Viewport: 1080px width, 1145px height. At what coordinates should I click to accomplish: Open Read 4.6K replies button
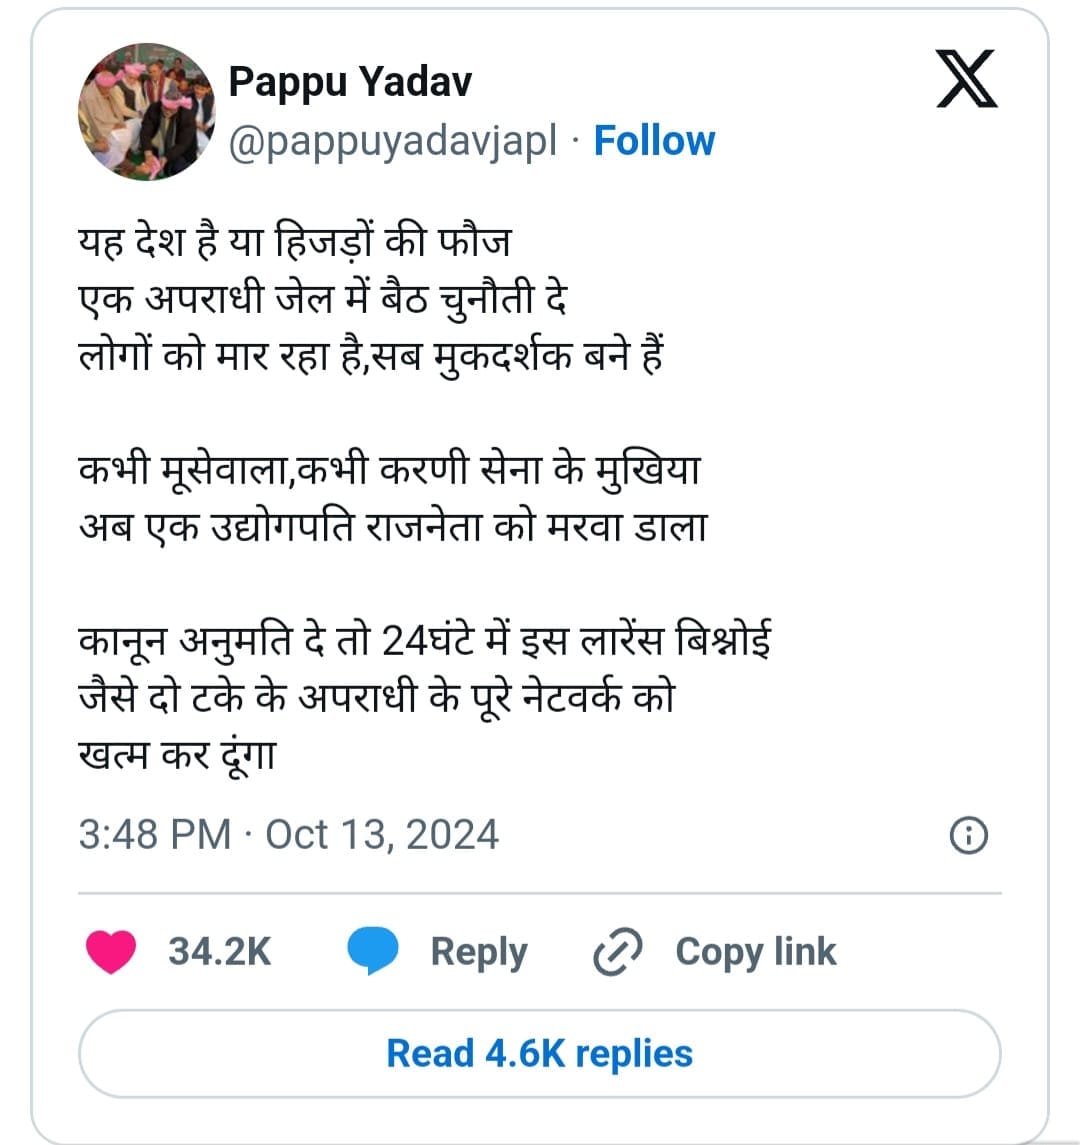539,1053
